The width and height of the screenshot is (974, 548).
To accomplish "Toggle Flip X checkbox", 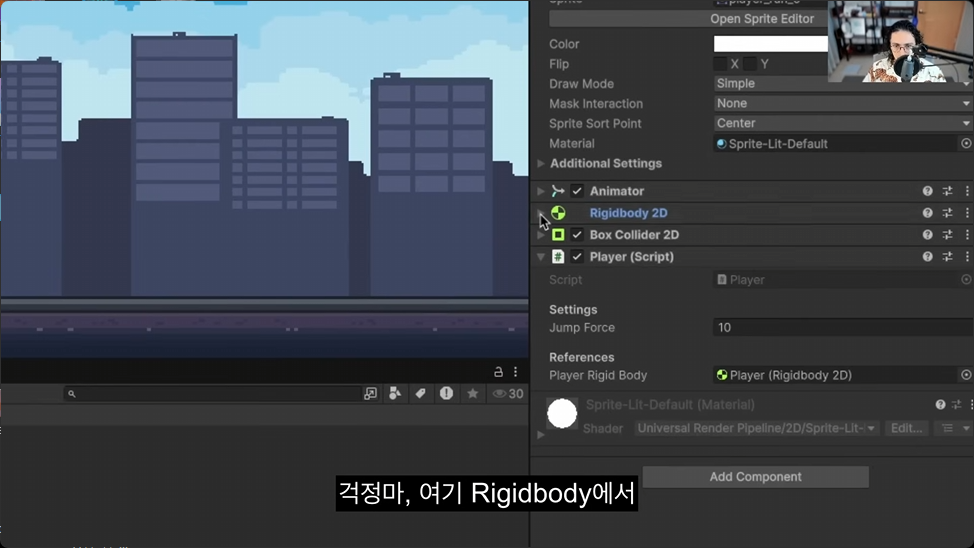I will [x=720, y=64].
